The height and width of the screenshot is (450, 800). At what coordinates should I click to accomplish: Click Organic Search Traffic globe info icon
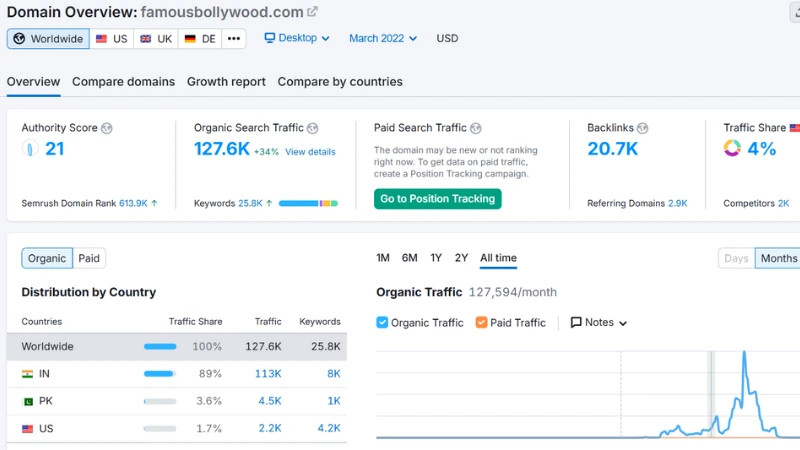pos(313,128)
